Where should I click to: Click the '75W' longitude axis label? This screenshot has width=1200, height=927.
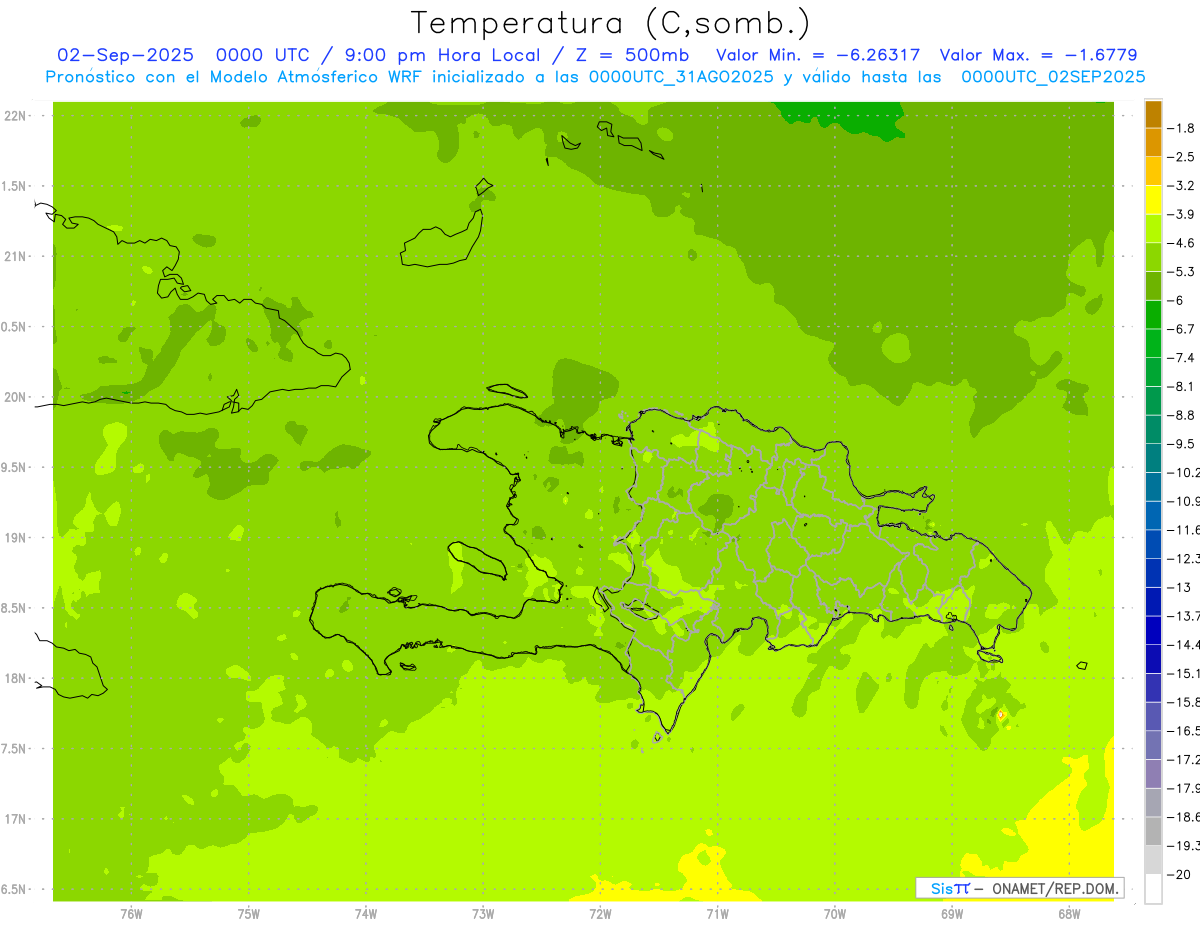pyautogui.click(x=248, y=913)
